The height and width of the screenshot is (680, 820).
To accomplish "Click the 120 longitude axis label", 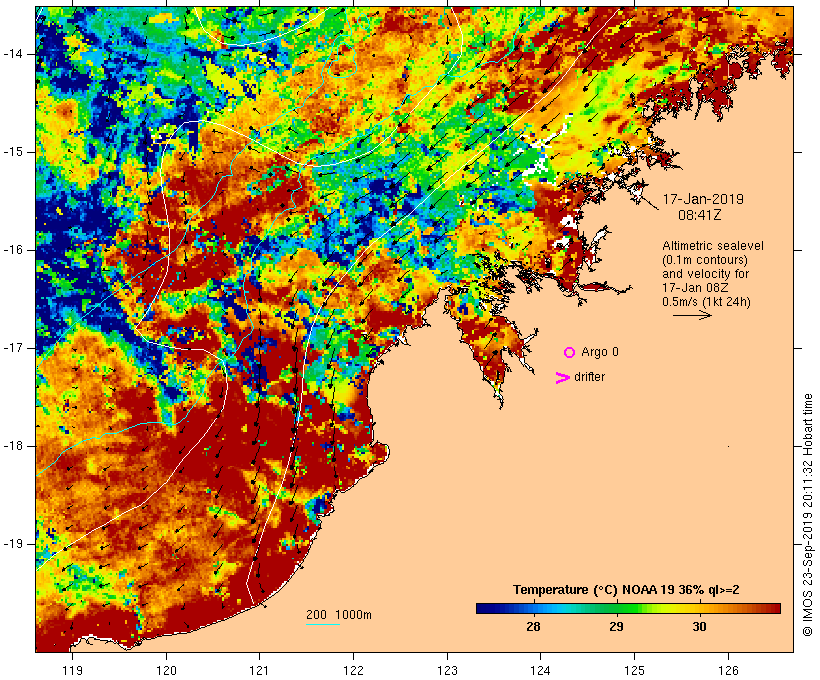I will tap(166, 670).
